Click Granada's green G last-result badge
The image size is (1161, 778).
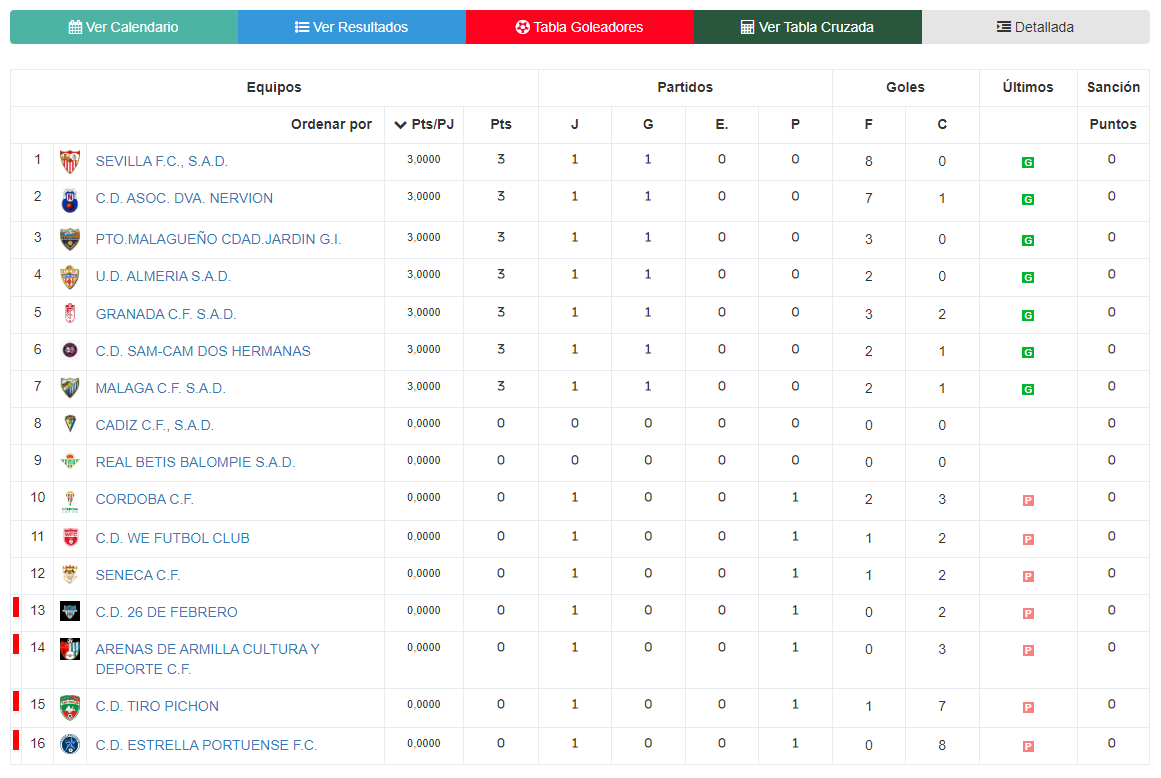1028,315
